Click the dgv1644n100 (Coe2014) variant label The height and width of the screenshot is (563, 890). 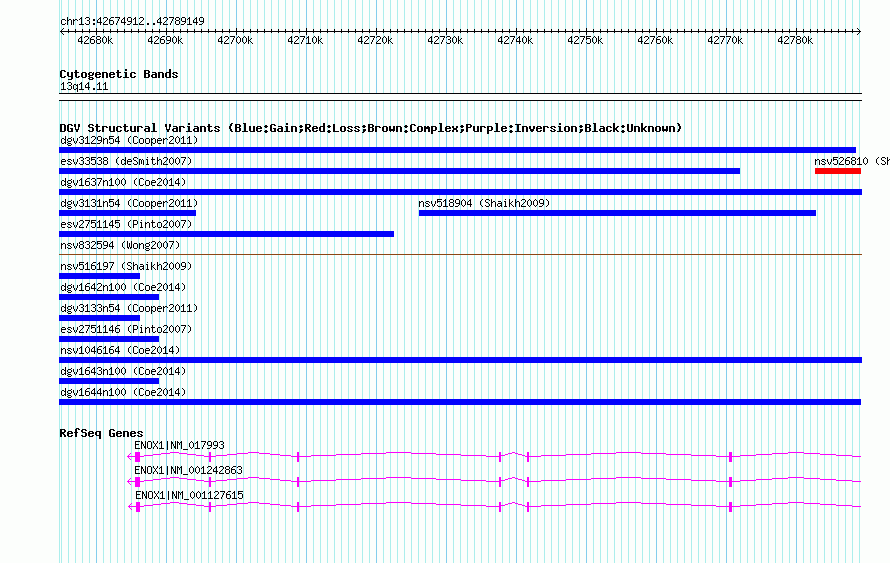click(122, 393)
